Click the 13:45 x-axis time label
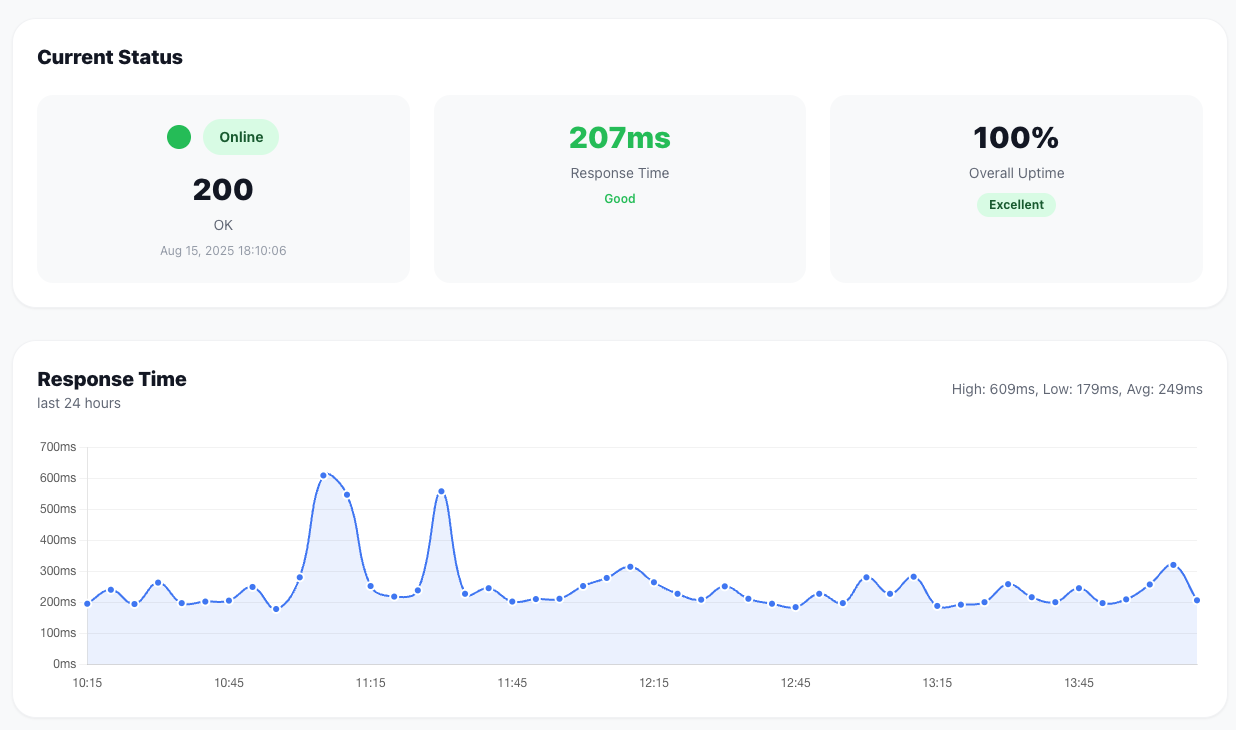 click(1079, 683)
